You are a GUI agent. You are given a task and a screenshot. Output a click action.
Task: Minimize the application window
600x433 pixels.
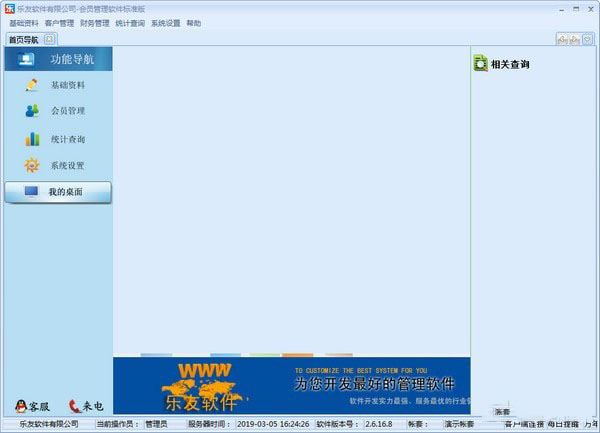tap(562, 9)
